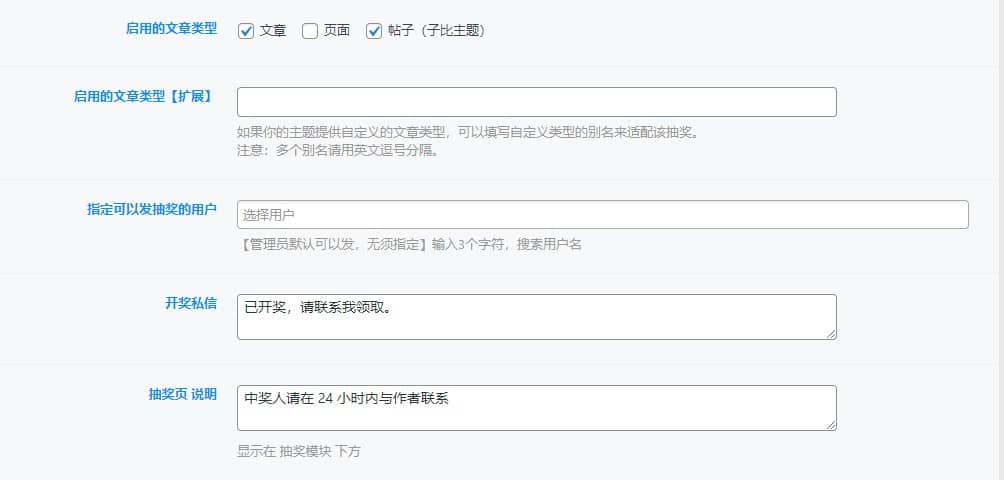1004x480 pixels.
Task: Focus the 启用的文章类型【扩展】 text field
Action: 537,102
